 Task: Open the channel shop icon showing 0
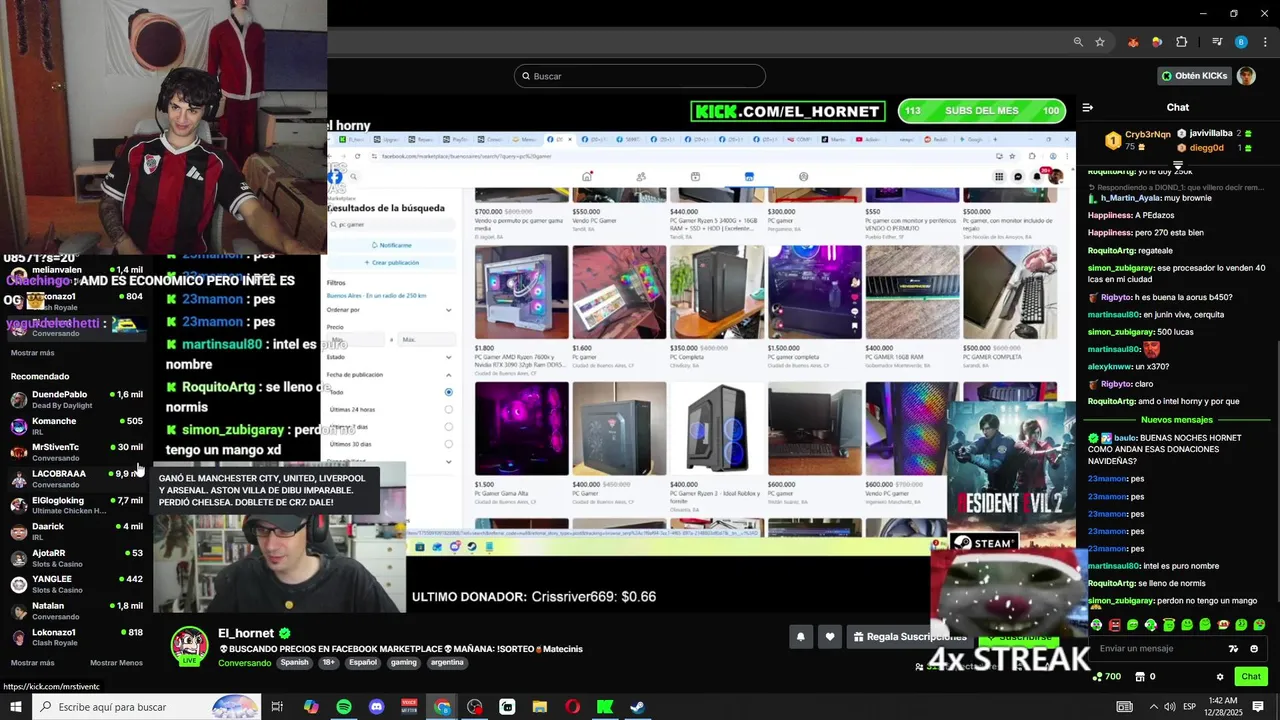coord(1146,677)
